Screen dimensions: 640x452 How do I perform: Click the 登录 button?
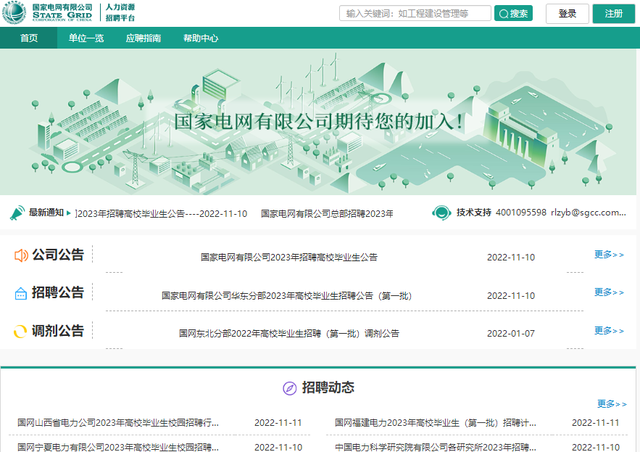point(567,13)
